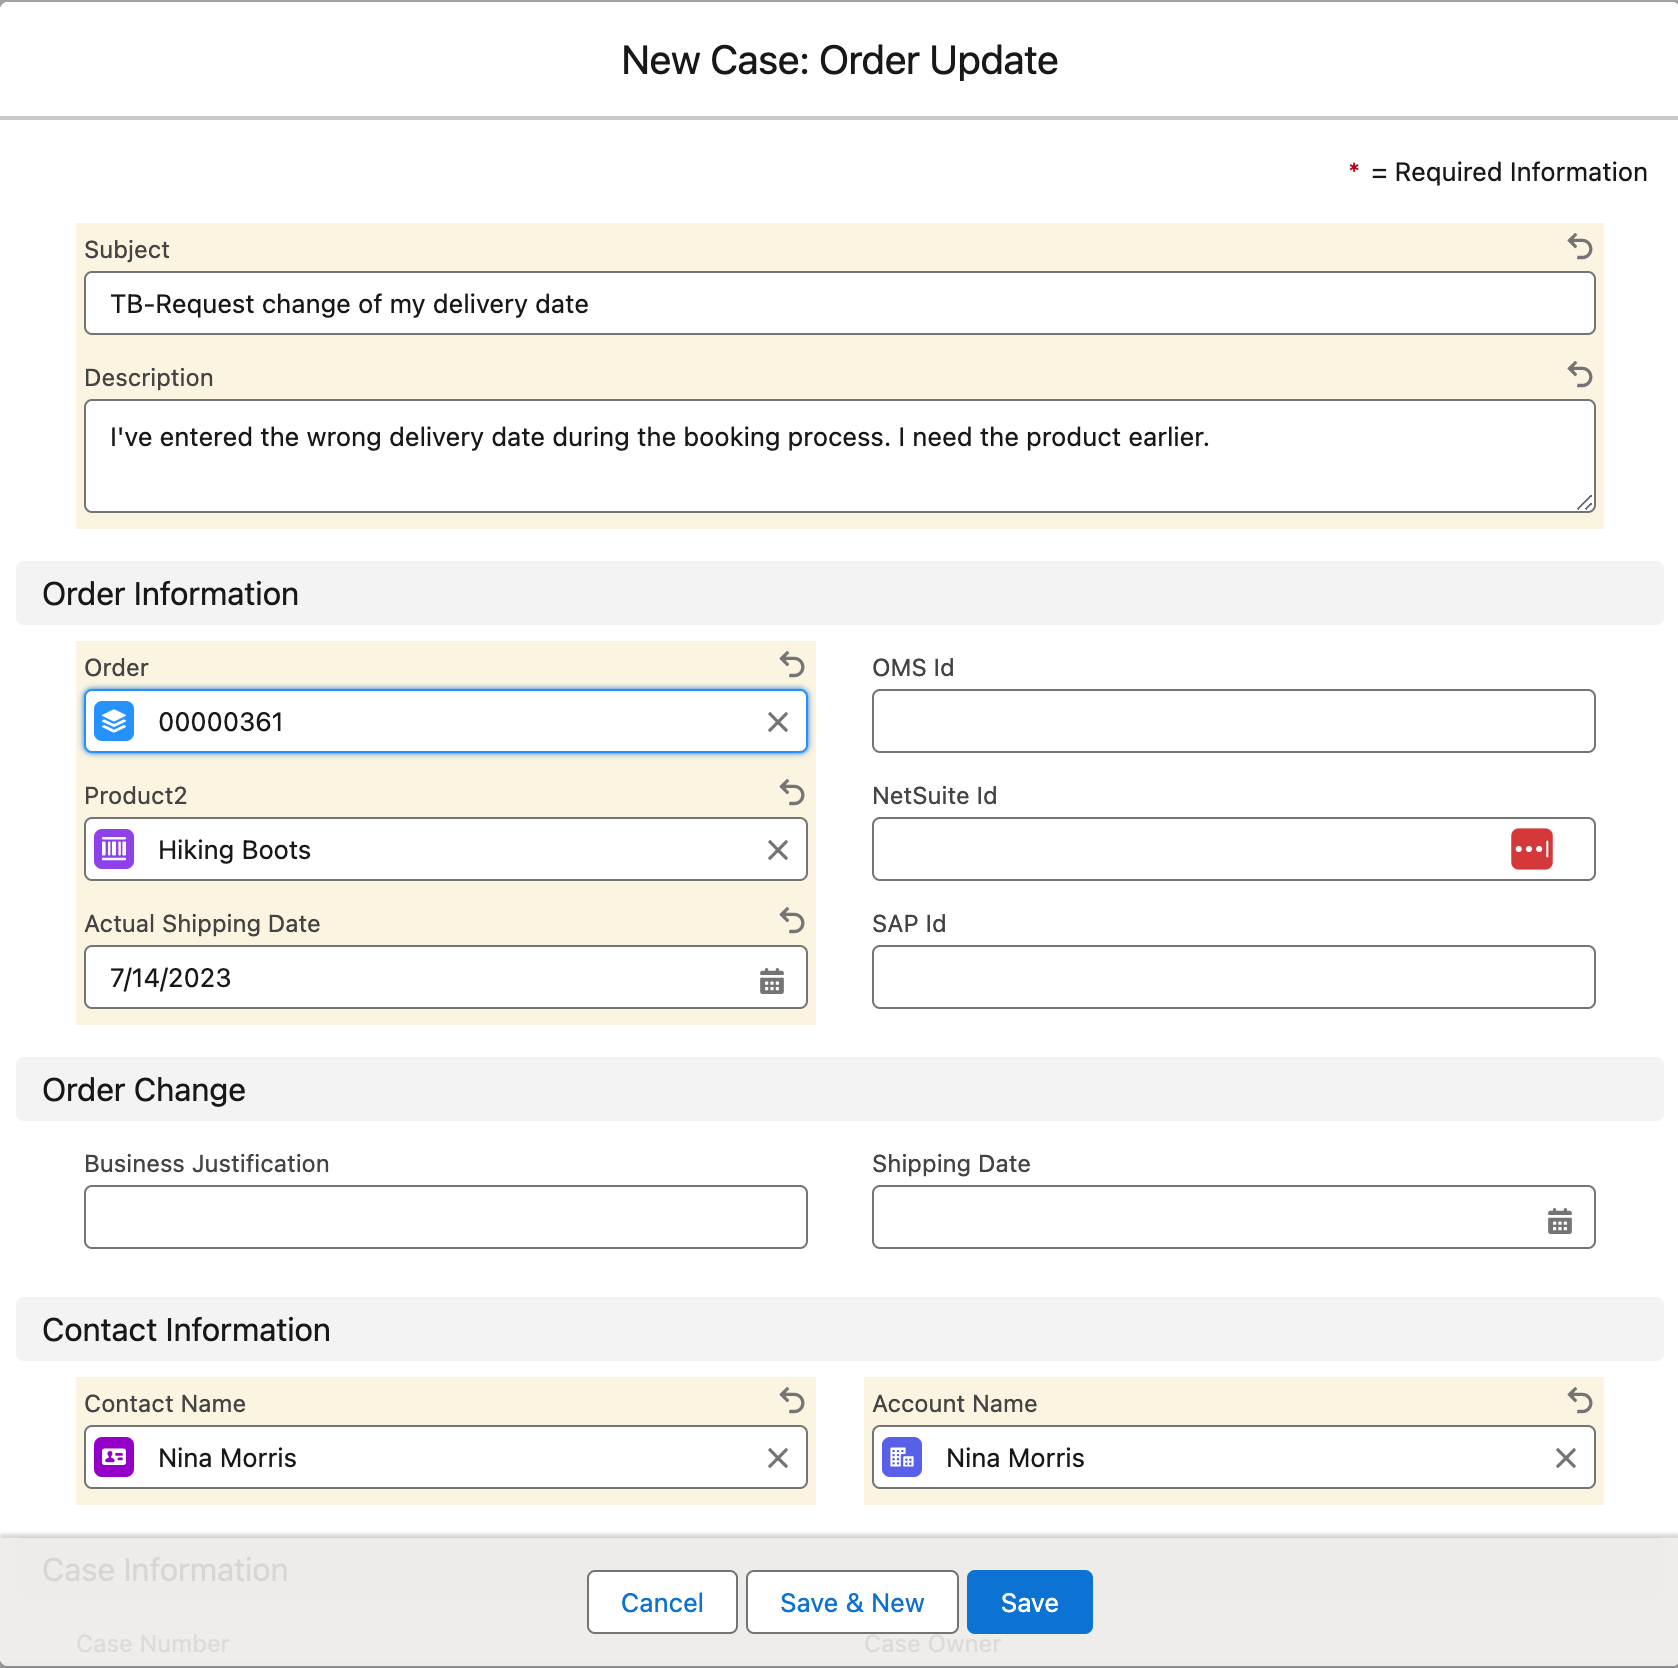Click the Order Change section header
This screenshot has width=1678, height=1668.
[840, 1089]
